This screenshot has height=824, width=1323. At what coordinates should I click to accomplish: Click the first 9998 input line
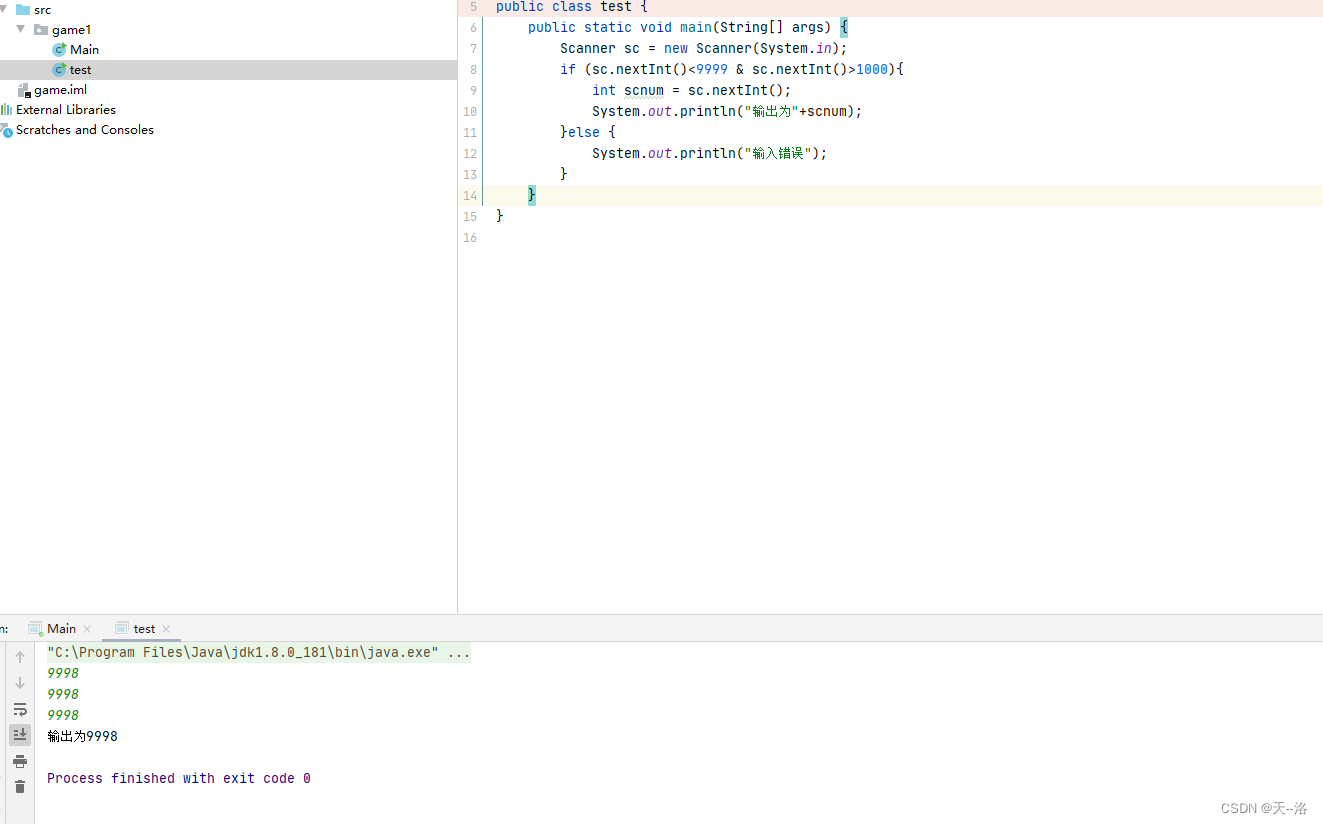click(63, 673)
